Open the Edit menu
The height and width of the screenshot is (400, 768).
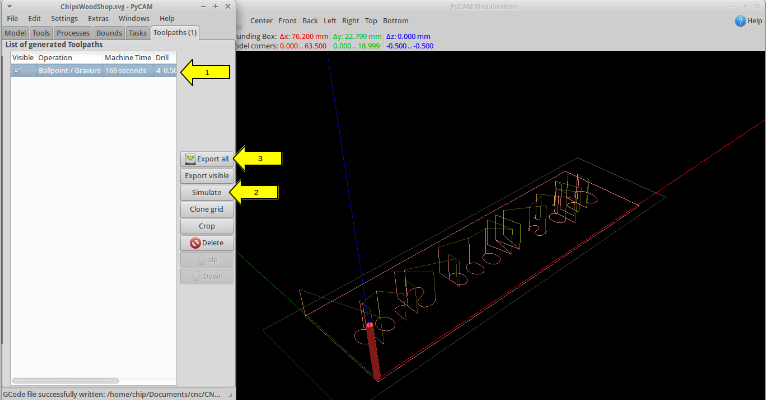click(34, 19)
